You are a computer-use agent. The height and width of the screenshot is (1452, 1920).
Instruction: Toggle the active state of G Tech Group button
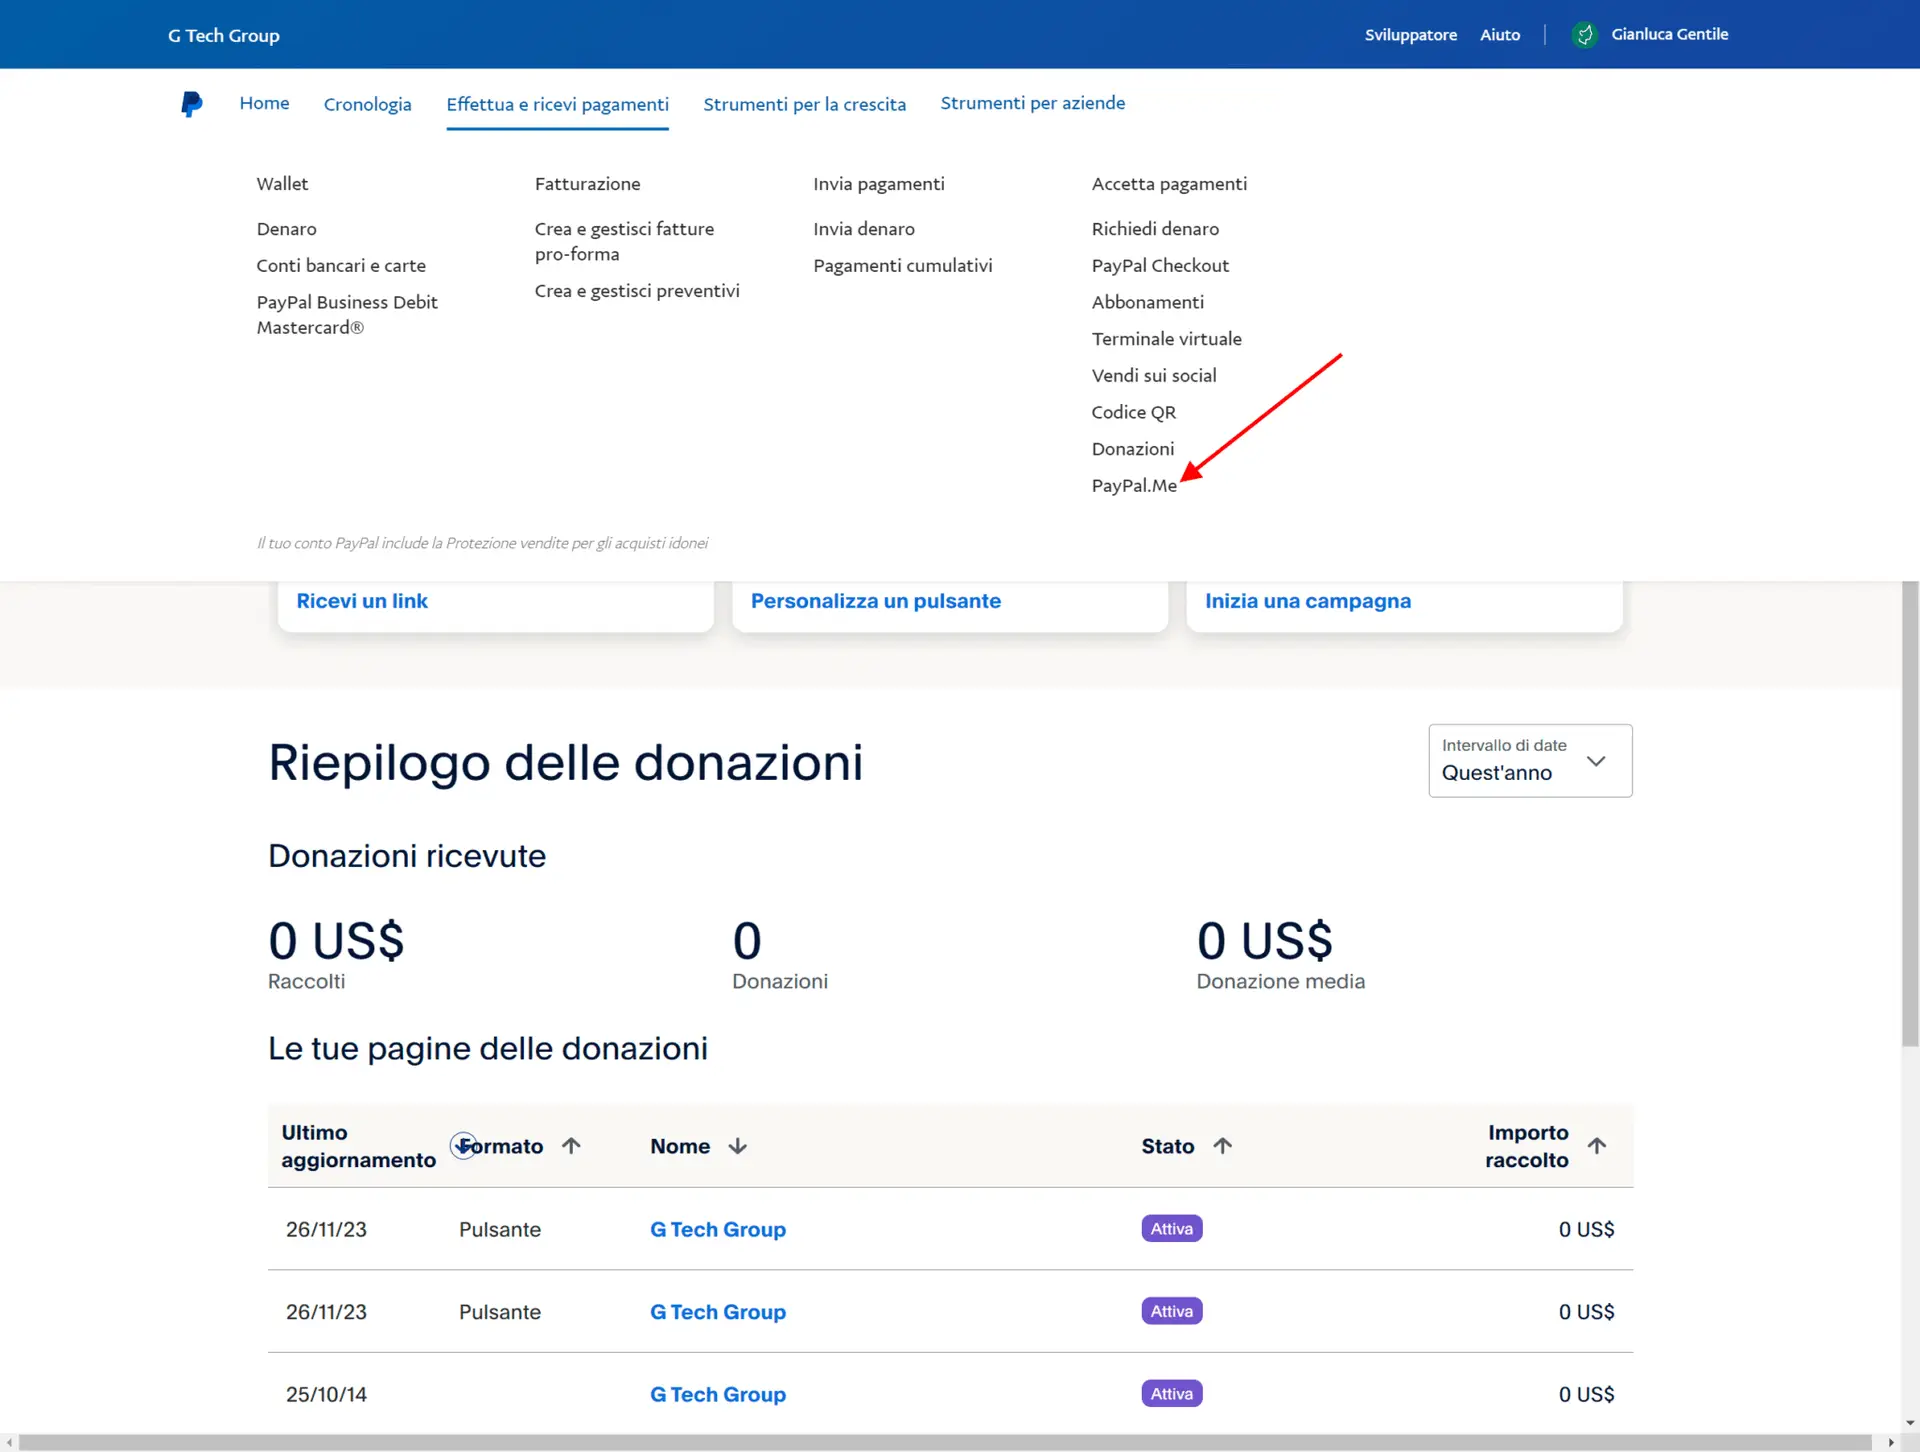click(x=1171, y=1228)
